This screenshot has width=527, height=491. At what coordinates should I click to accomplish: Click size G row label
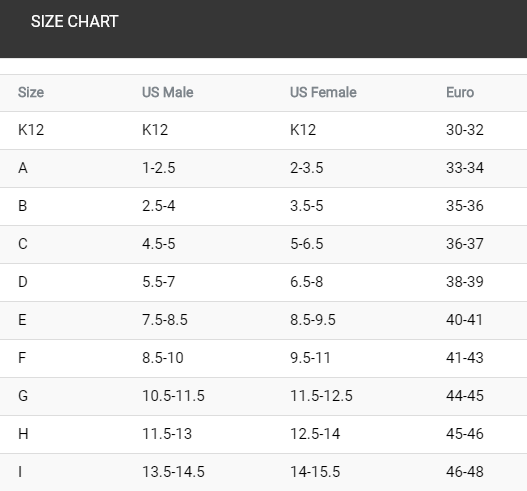coord(23,396)
